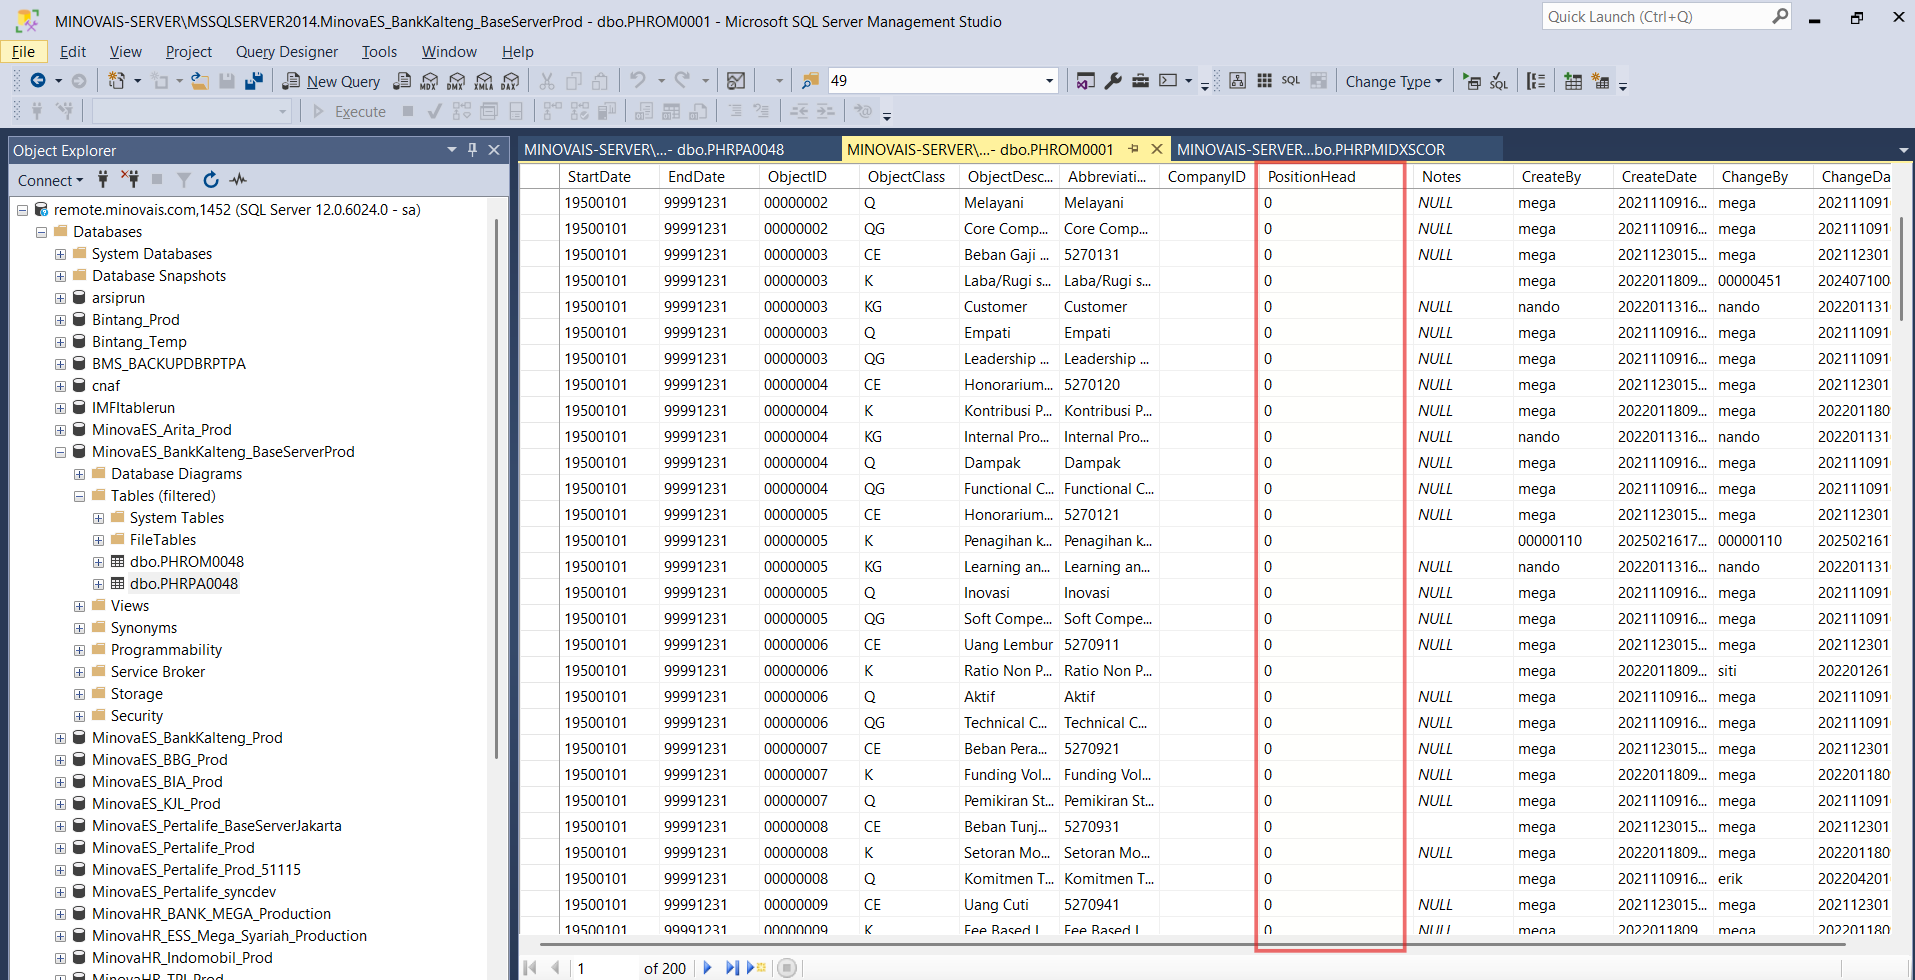Open an Analysis Services DMX query

coord(457,81)
